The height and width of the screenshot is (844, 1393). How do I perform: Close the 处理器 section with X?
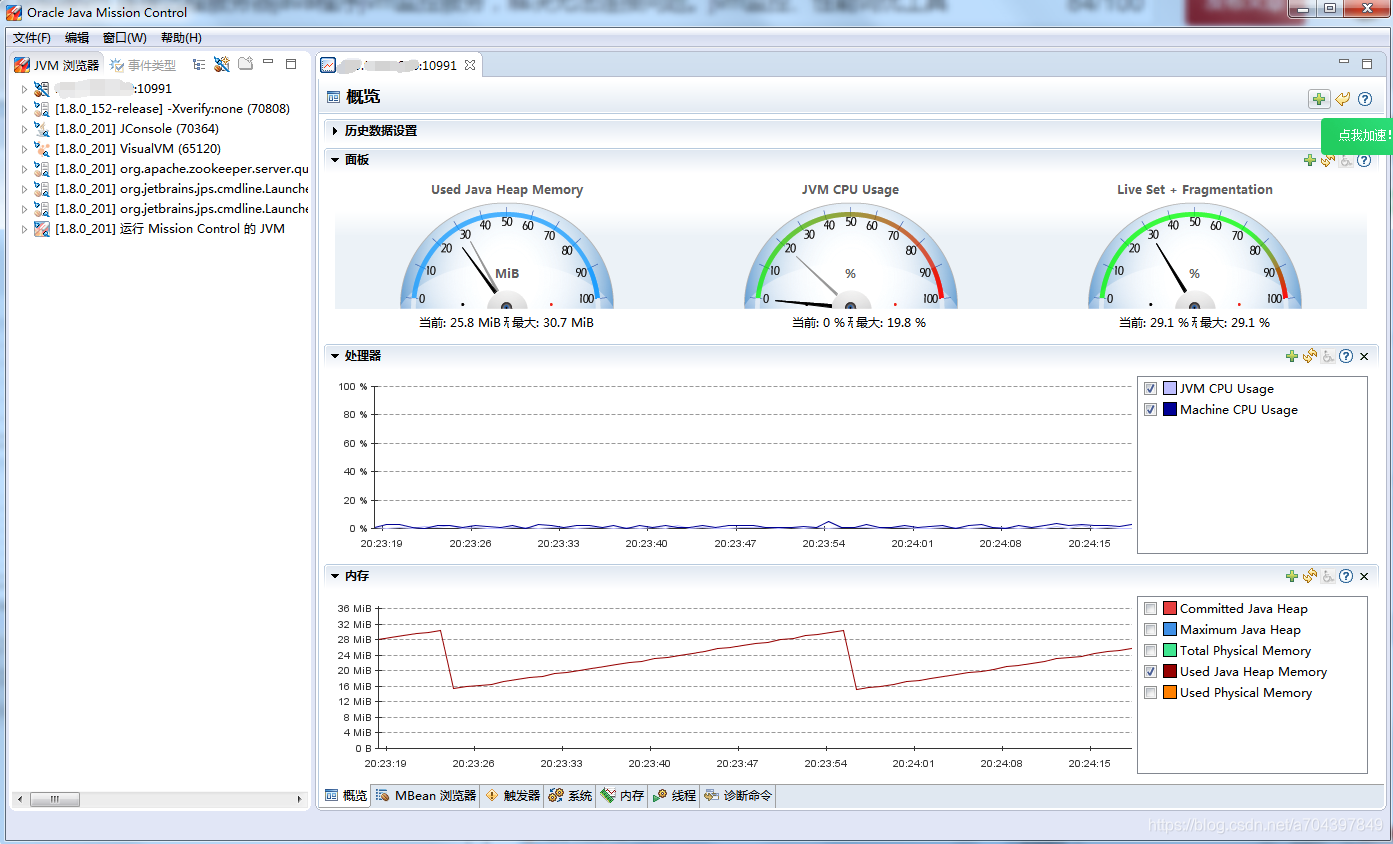coord(1364,356)
